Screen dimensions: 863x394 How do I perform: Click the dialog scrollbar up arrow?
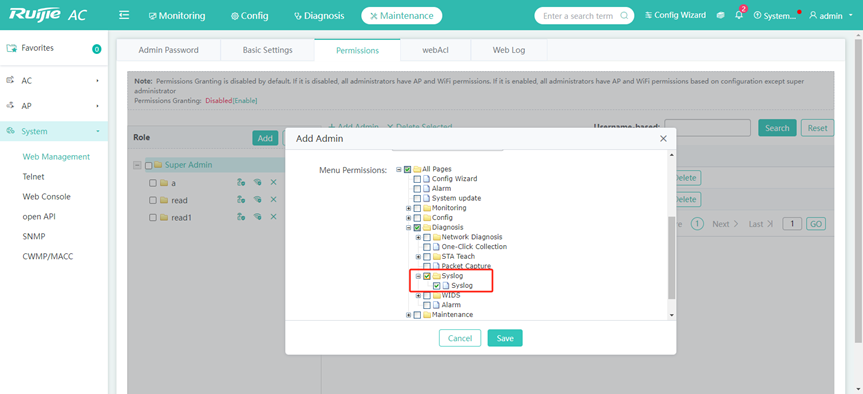671,155
